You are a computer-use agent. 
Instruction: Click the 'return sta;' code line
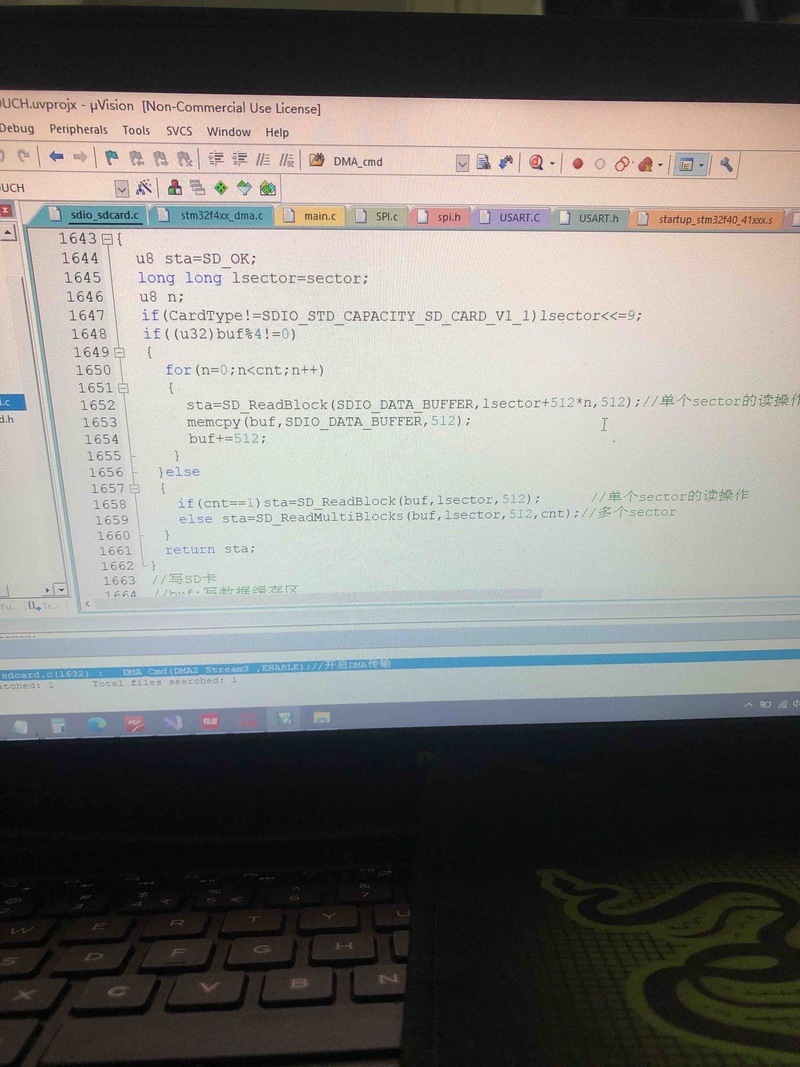210,549
